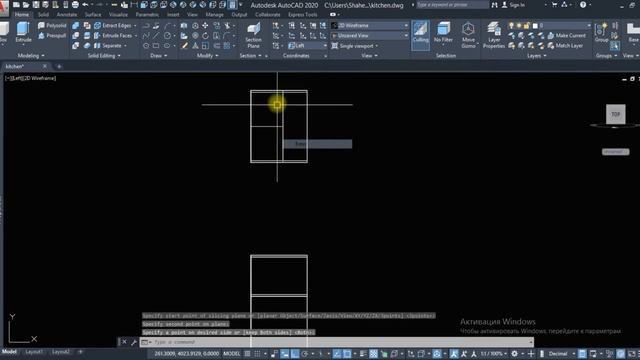
Task: Select the Move tool in Modify
Action: (x=205, y=25)
